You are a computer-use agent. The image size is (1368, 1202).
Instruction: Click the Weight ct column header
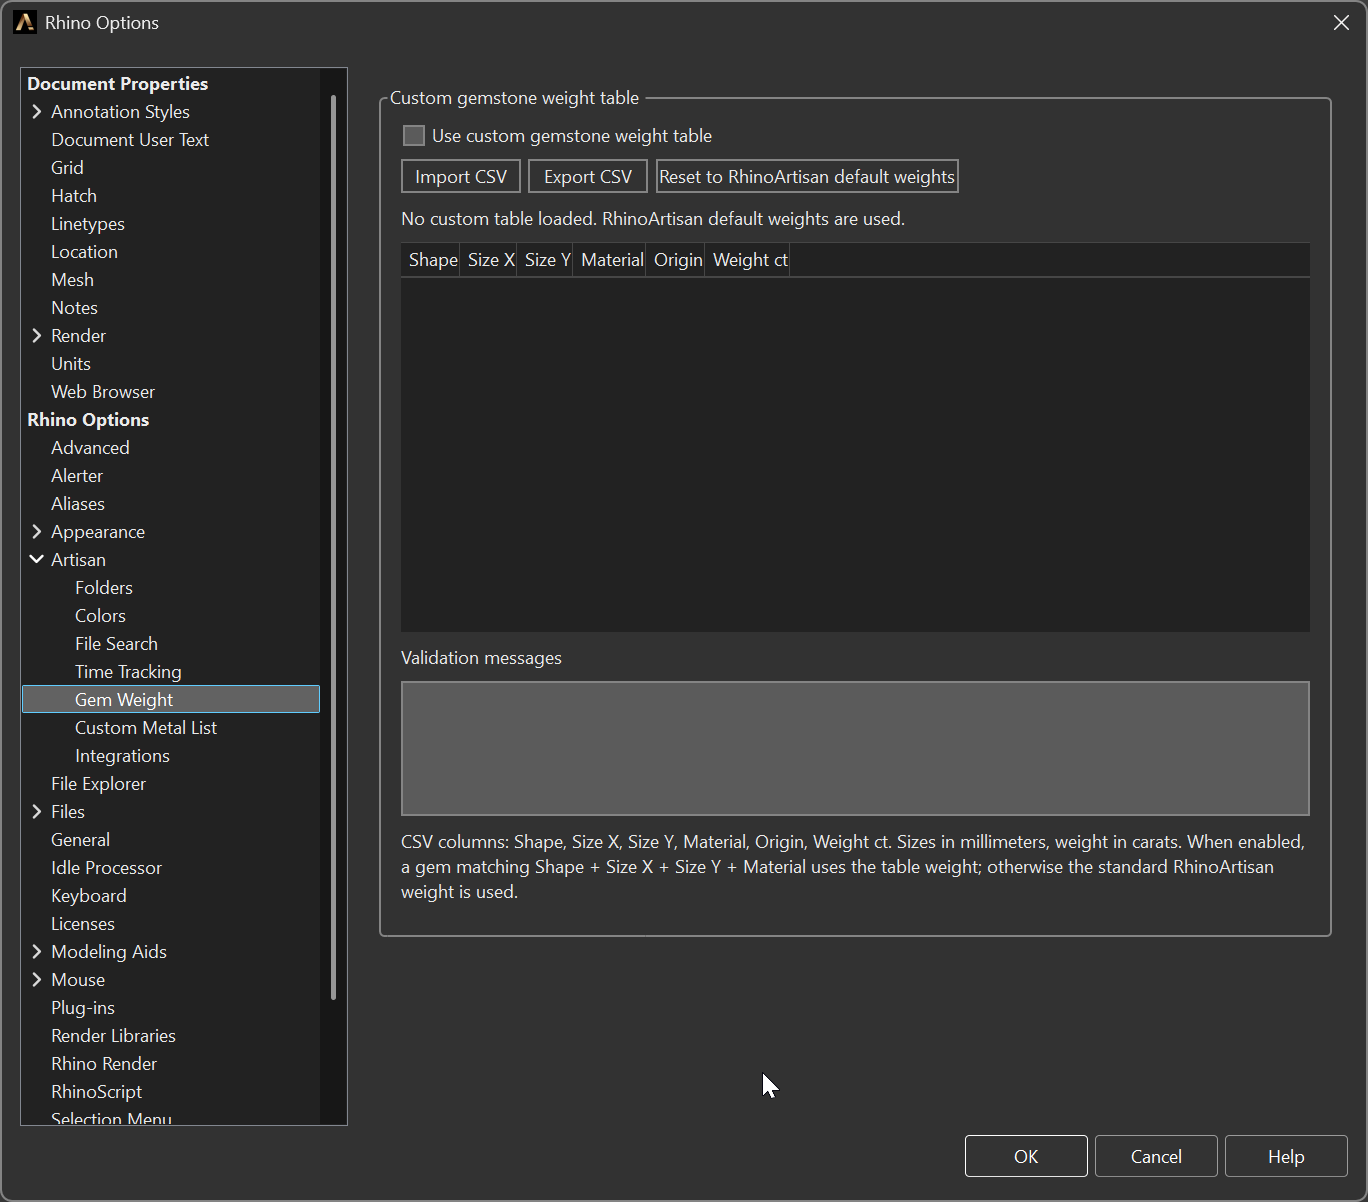point(748,260)
